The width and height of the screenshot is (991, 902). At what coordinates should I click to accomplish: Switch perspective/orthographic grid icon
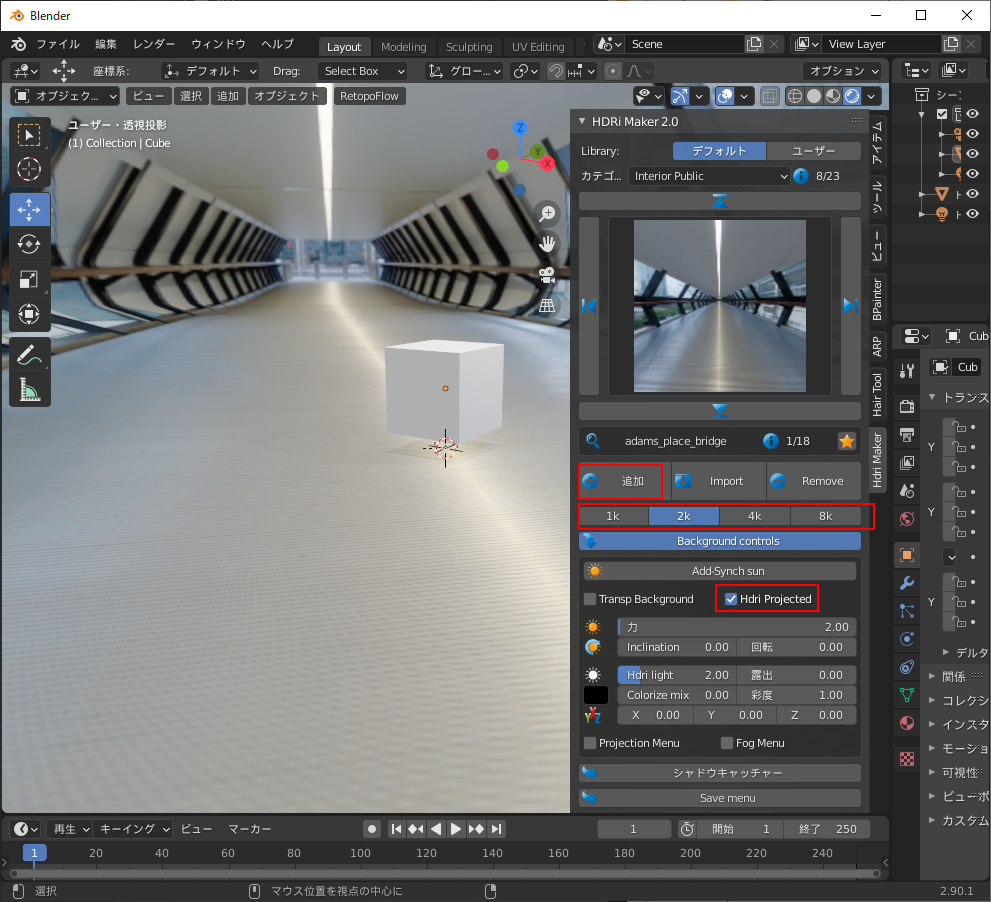547,306
